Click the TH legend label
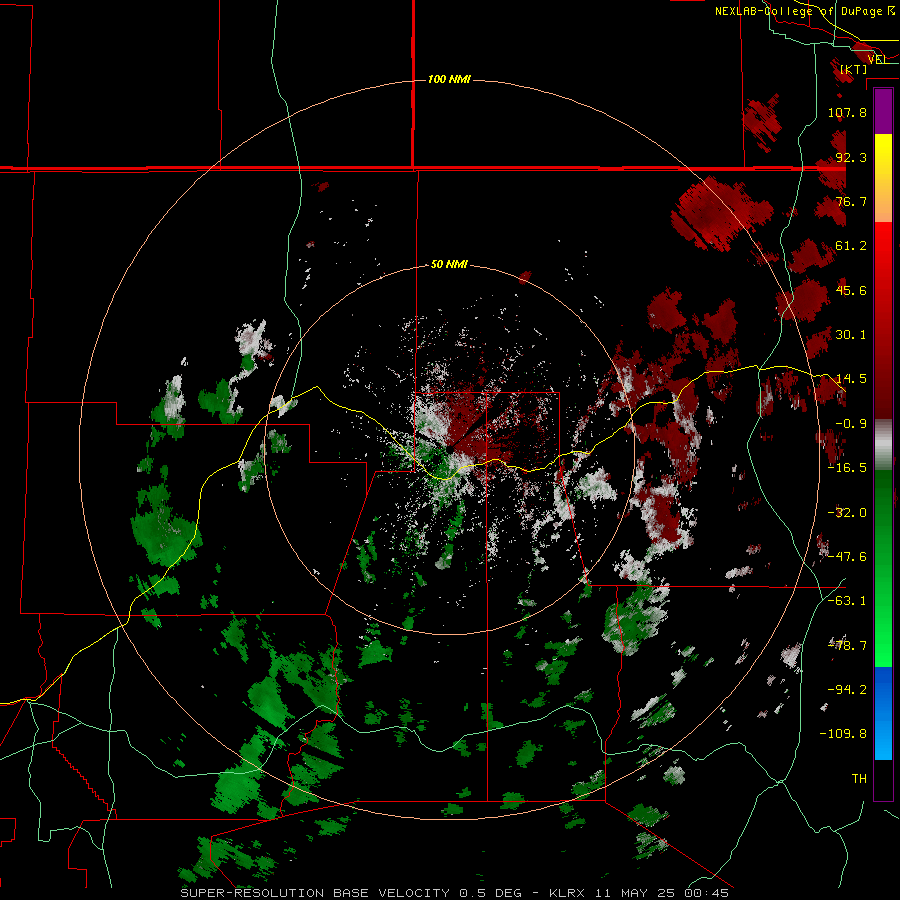Image resolution: width=900 pixels, height=900 pixels. point(859,779)
